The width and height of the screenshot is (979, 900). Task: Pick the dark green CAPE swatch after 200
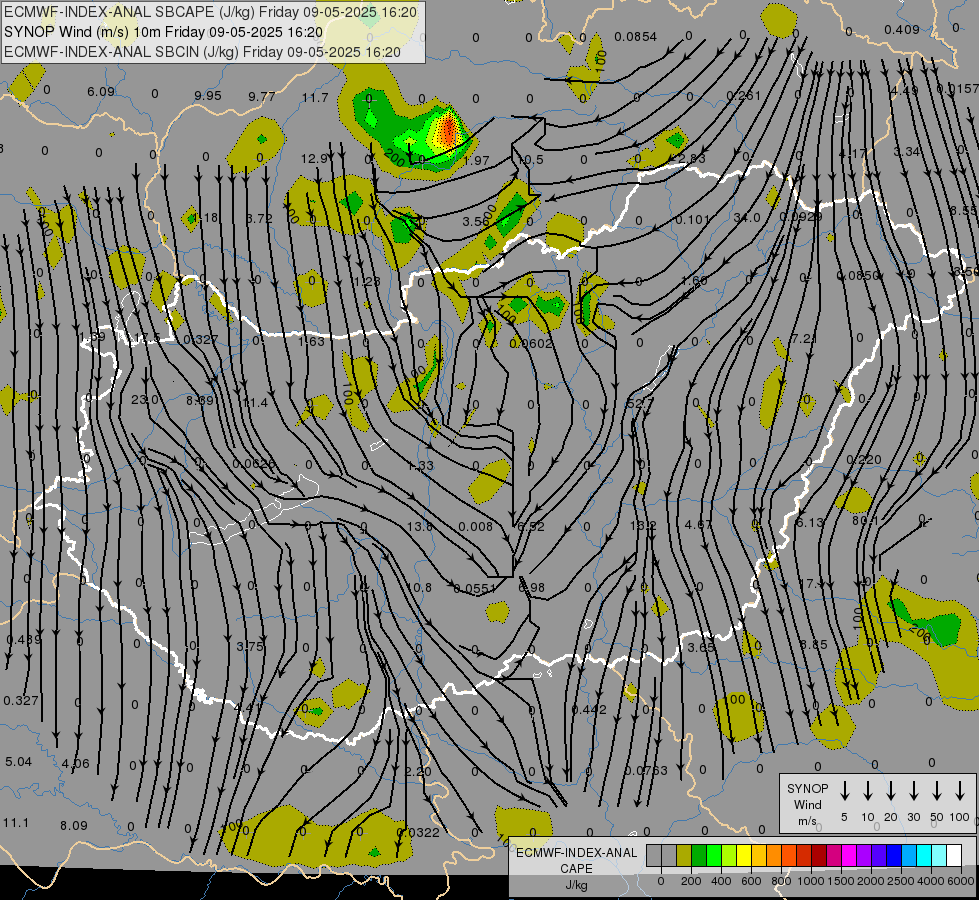[699, 855]
